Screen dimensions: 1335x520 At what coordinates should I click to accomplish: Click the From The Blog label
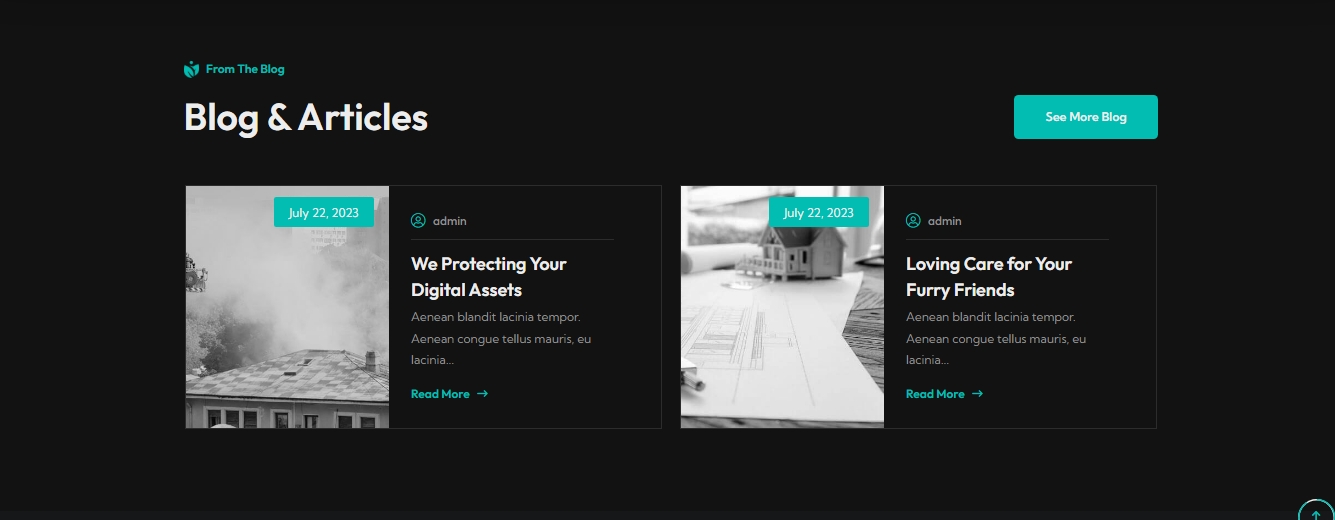(245, 69)
